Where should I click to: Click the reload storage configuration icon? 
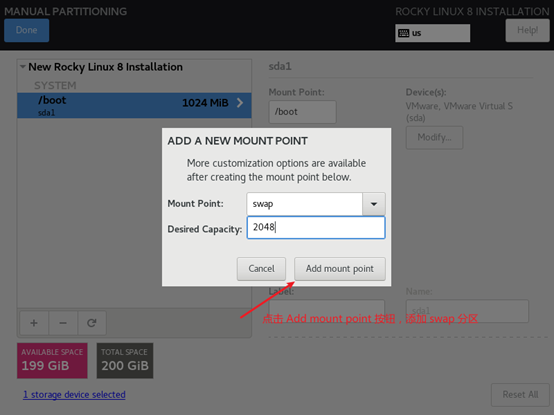(92, 323)
